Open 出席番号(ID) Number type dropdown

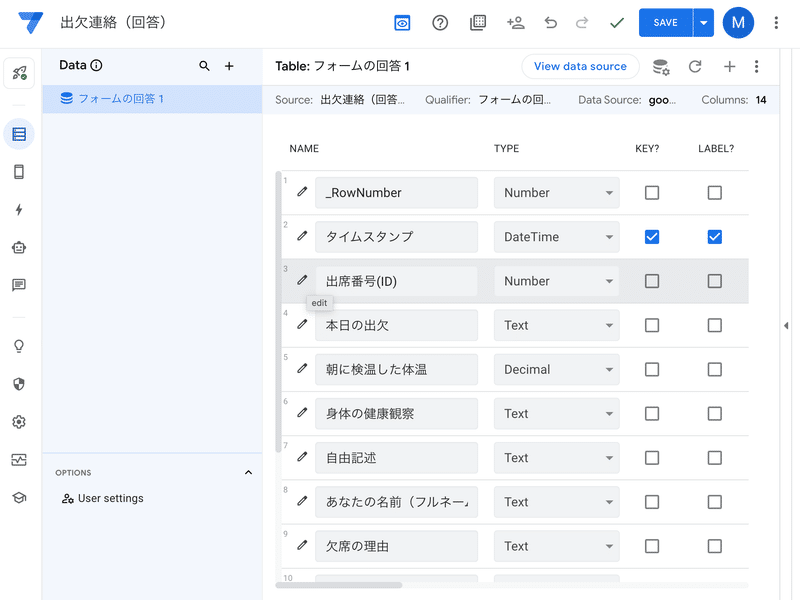pos(557,281)
